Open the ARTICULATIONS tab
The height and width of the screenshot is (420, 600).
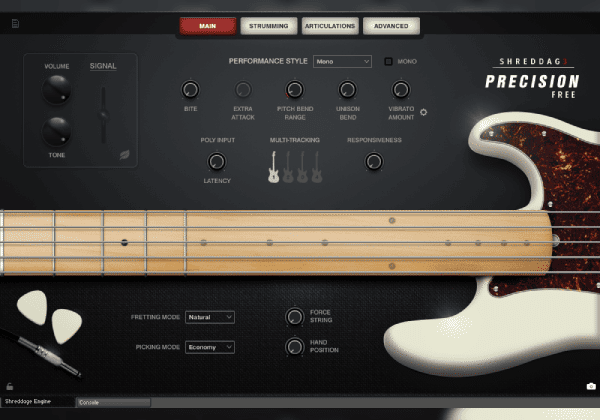tap(330, 26)
